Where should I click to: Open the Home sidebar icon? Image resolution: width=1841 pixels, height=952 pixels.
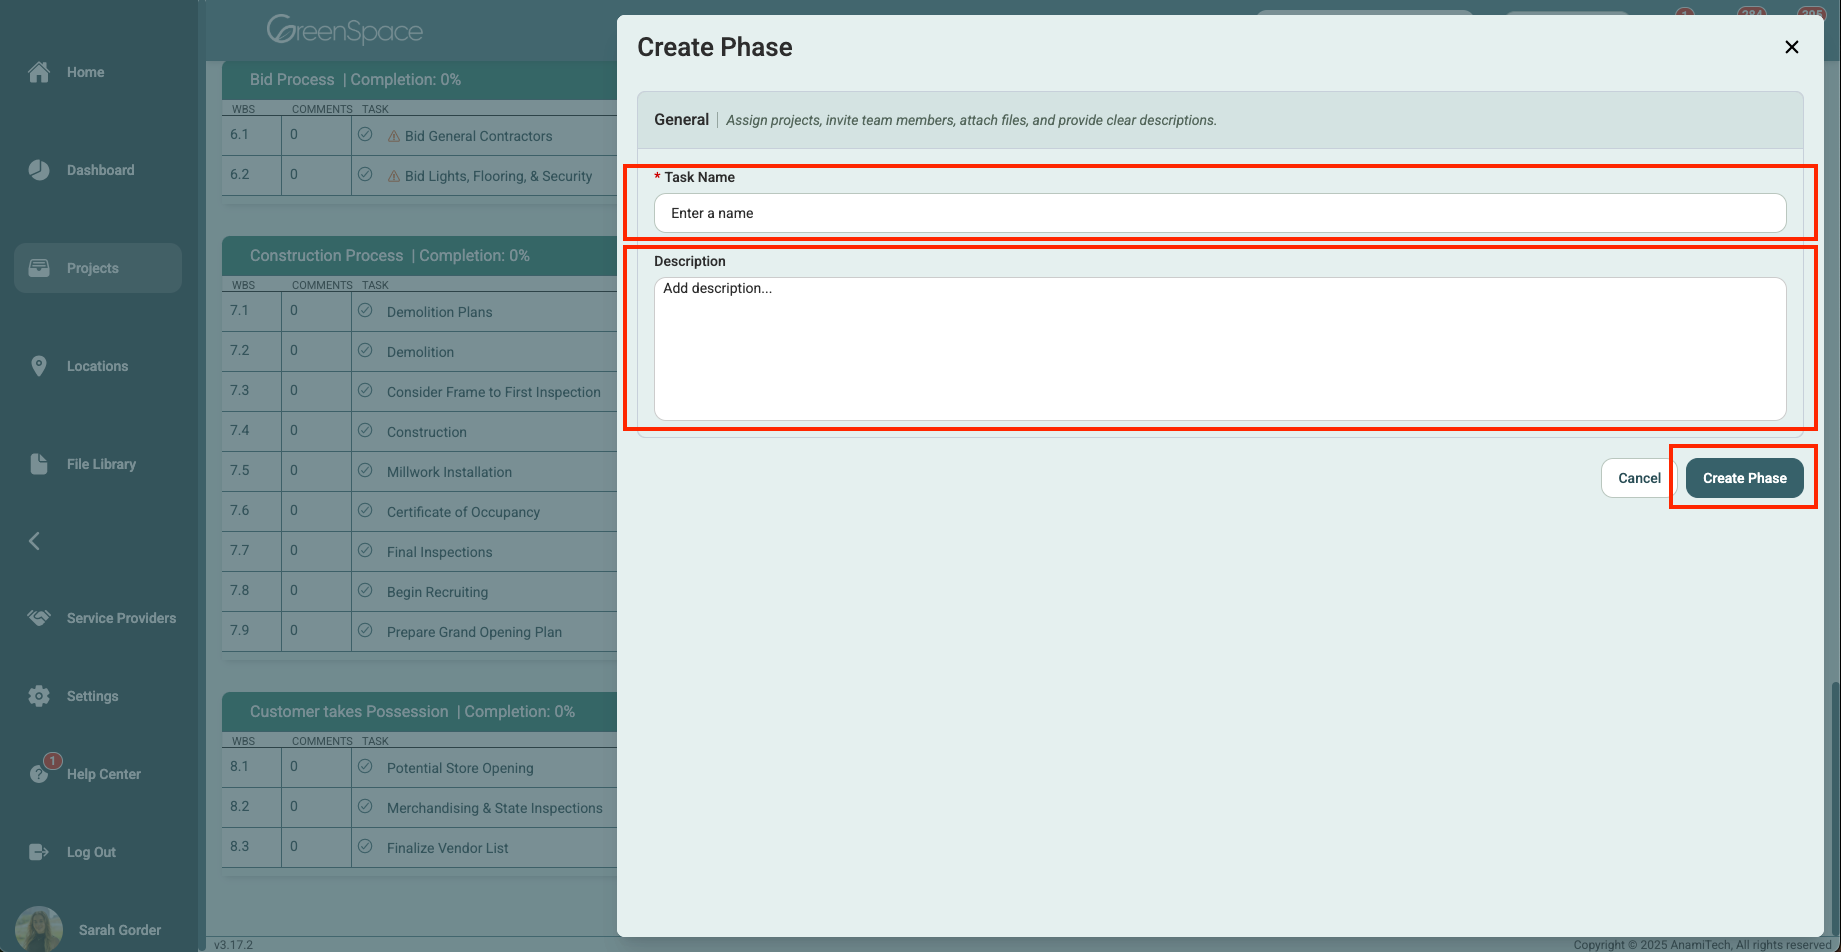39,71
